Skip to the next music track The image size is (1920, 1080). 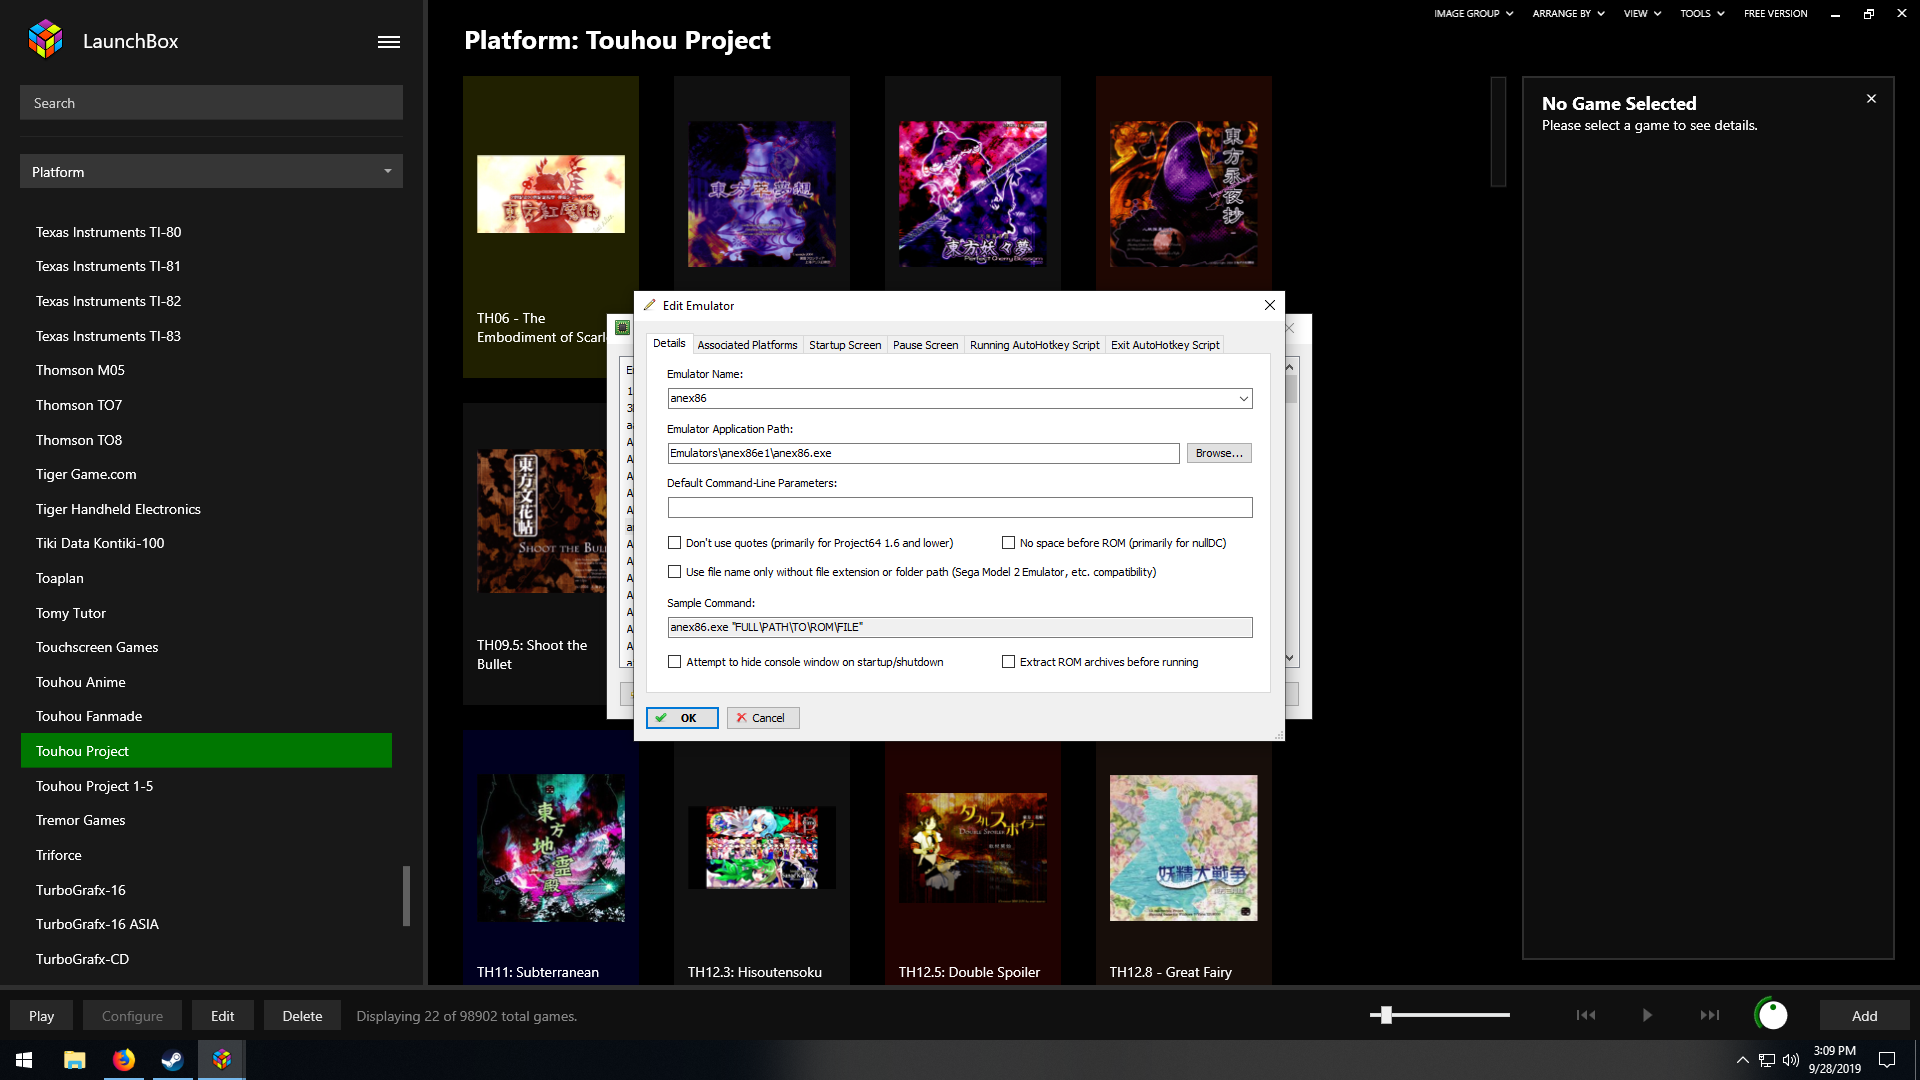coord(1710,1015)
